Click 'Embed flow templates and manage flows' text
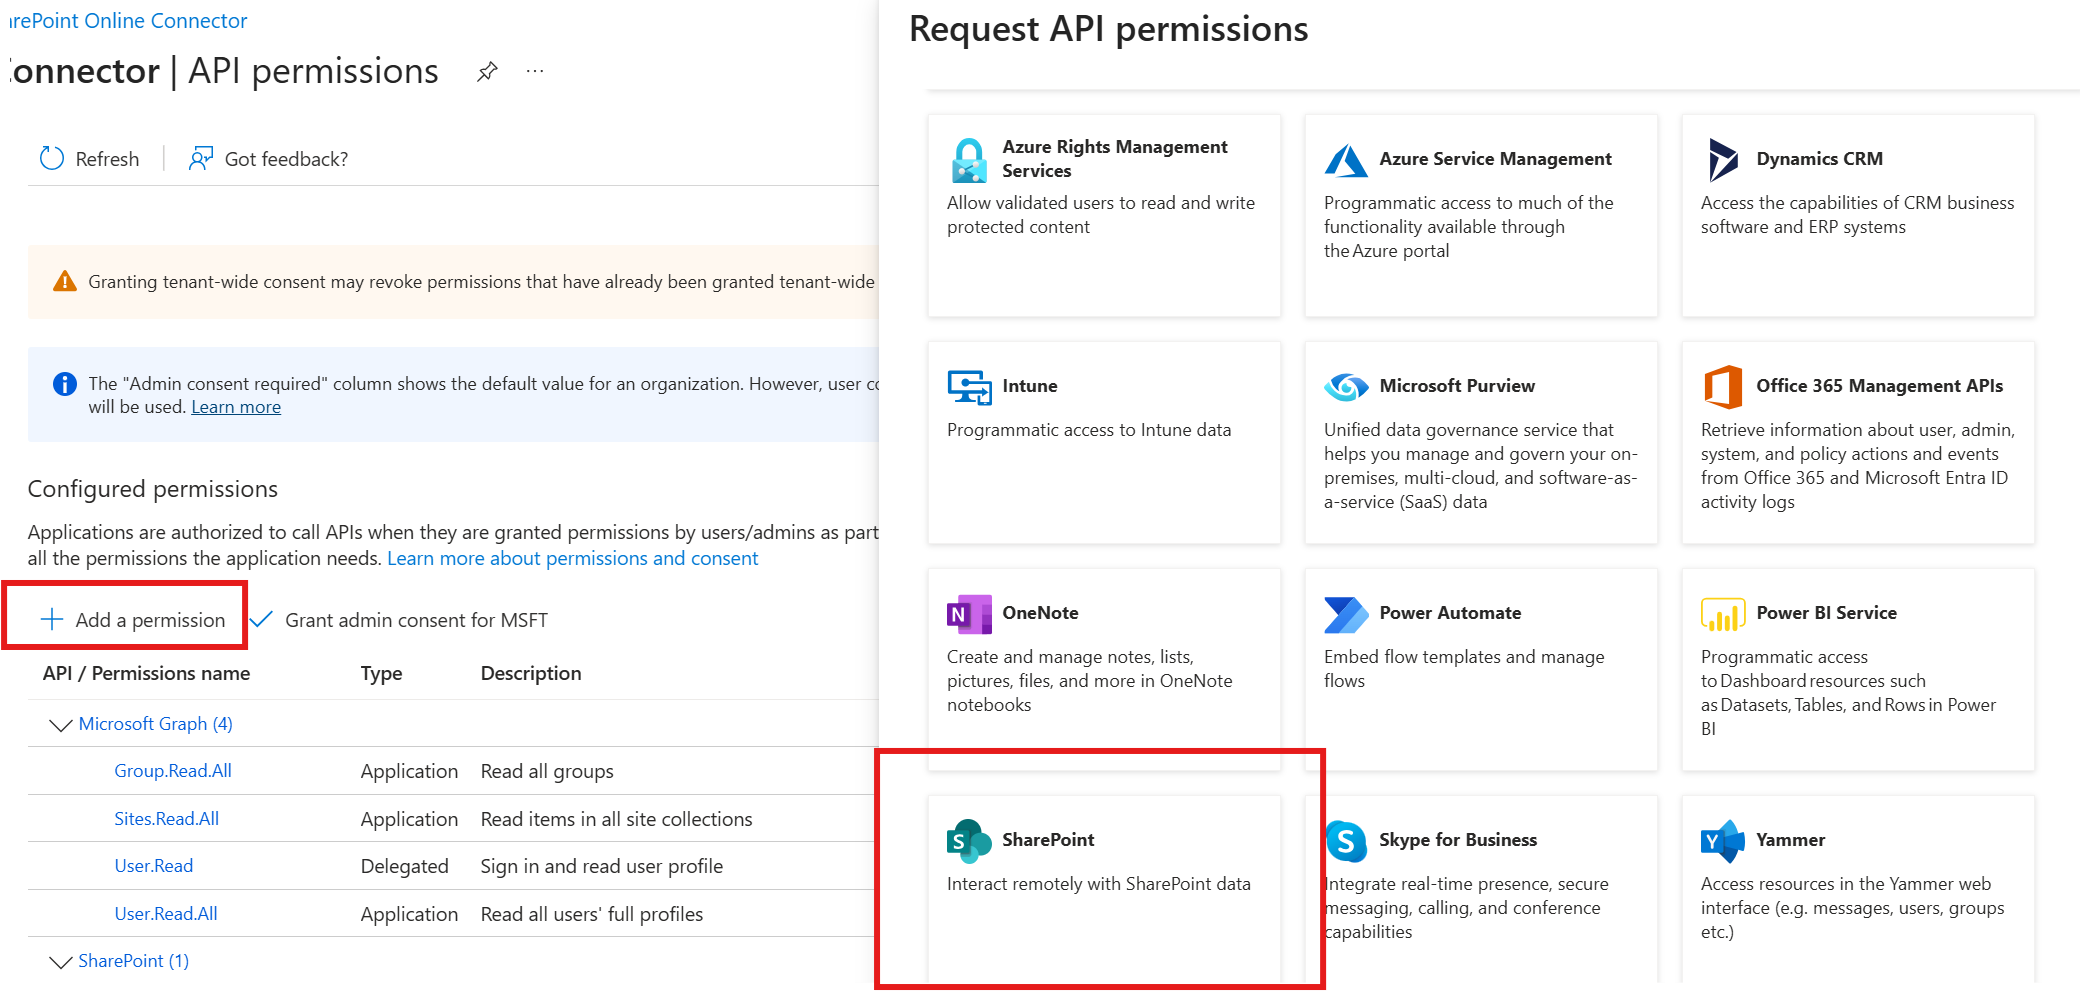This screenshot has width=2080, height=991. coord(1464,668)
